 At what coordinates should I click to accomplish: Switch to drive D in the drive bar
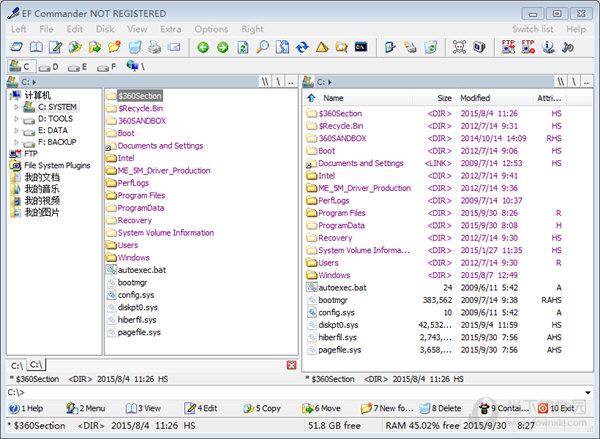pyautogui.click(x=49, y=67)
